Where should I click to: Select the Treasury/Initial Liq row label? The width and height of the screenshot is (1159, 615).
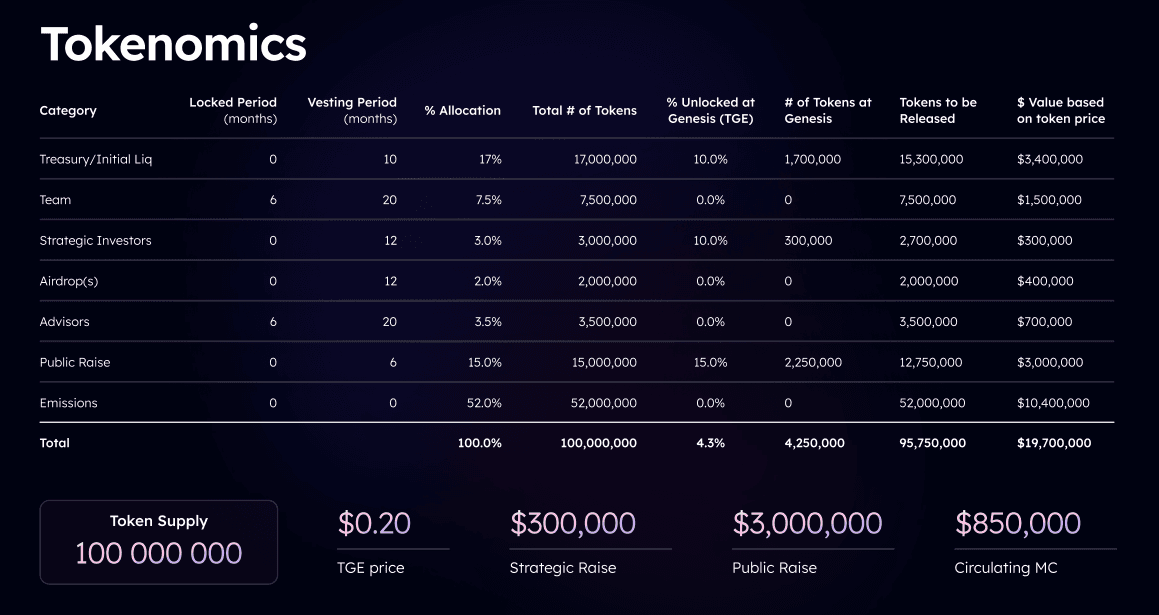(96, 159)
